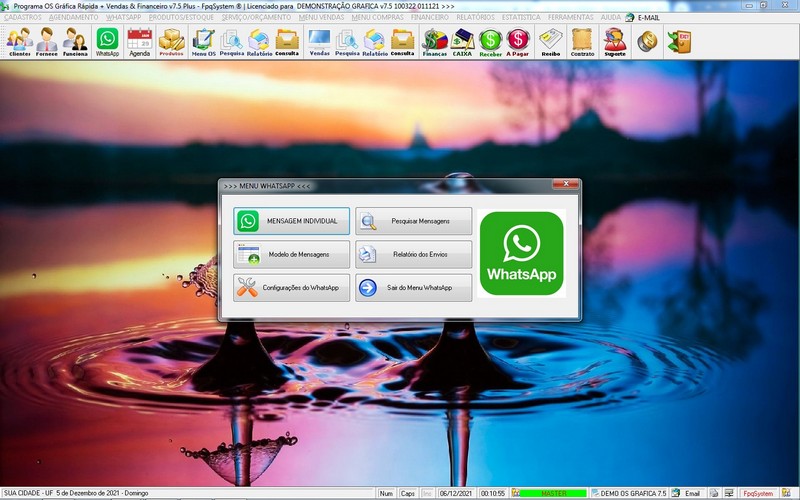Open the RELATÓRIOS menu
The height and width of the screenshot is (500, 800).
pyautogui.click(x=475, y=17)
